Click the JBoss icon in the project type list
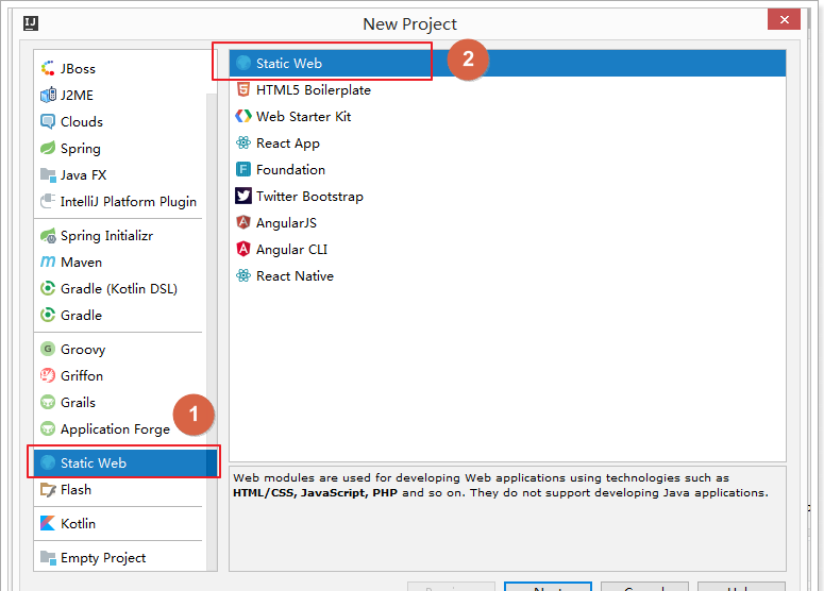The width and height of the screenshot is (824, 591). [x=48, y=68]
